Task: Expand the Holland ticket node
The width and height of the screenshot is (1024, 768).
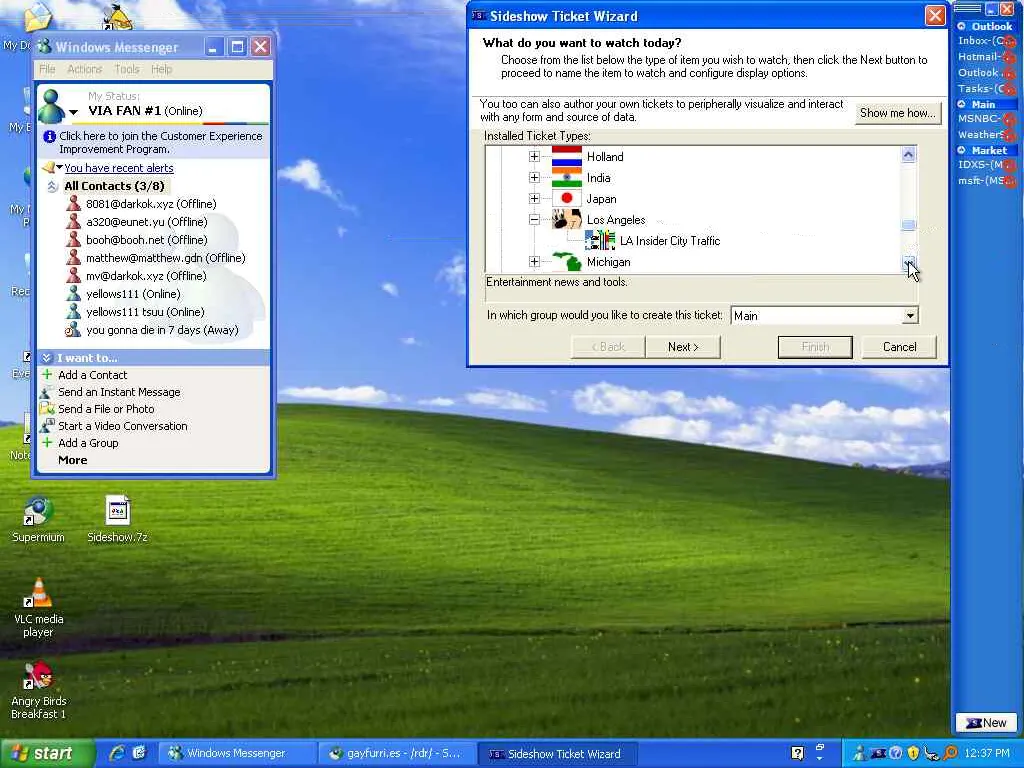Action: point(534,157)
